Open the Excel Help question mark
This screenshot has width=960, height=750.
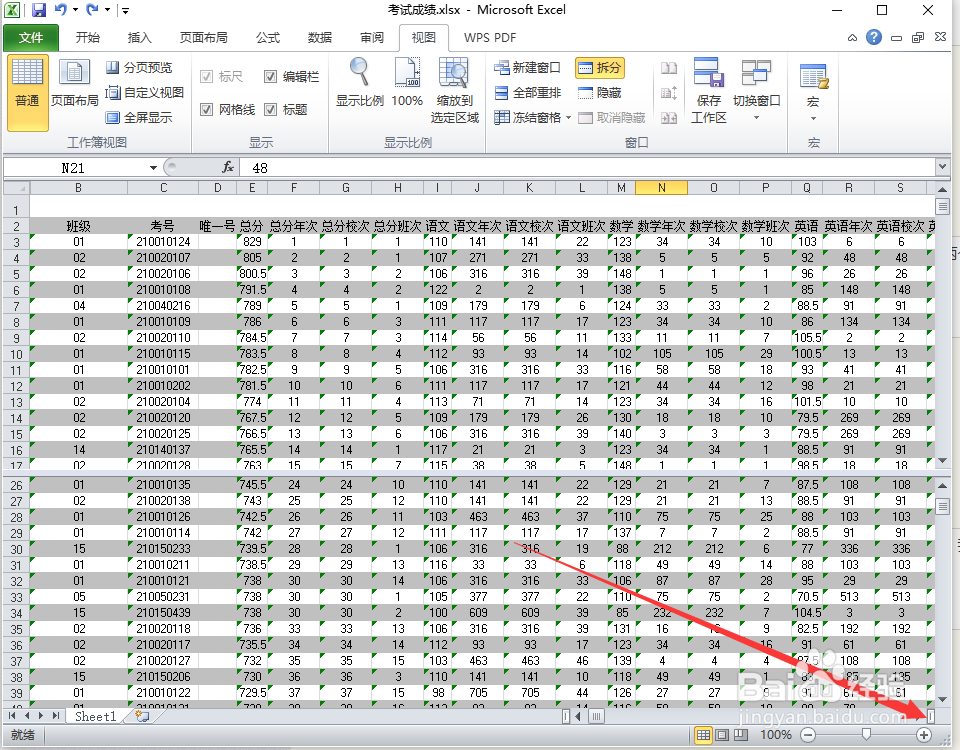(x=874, y=37)
